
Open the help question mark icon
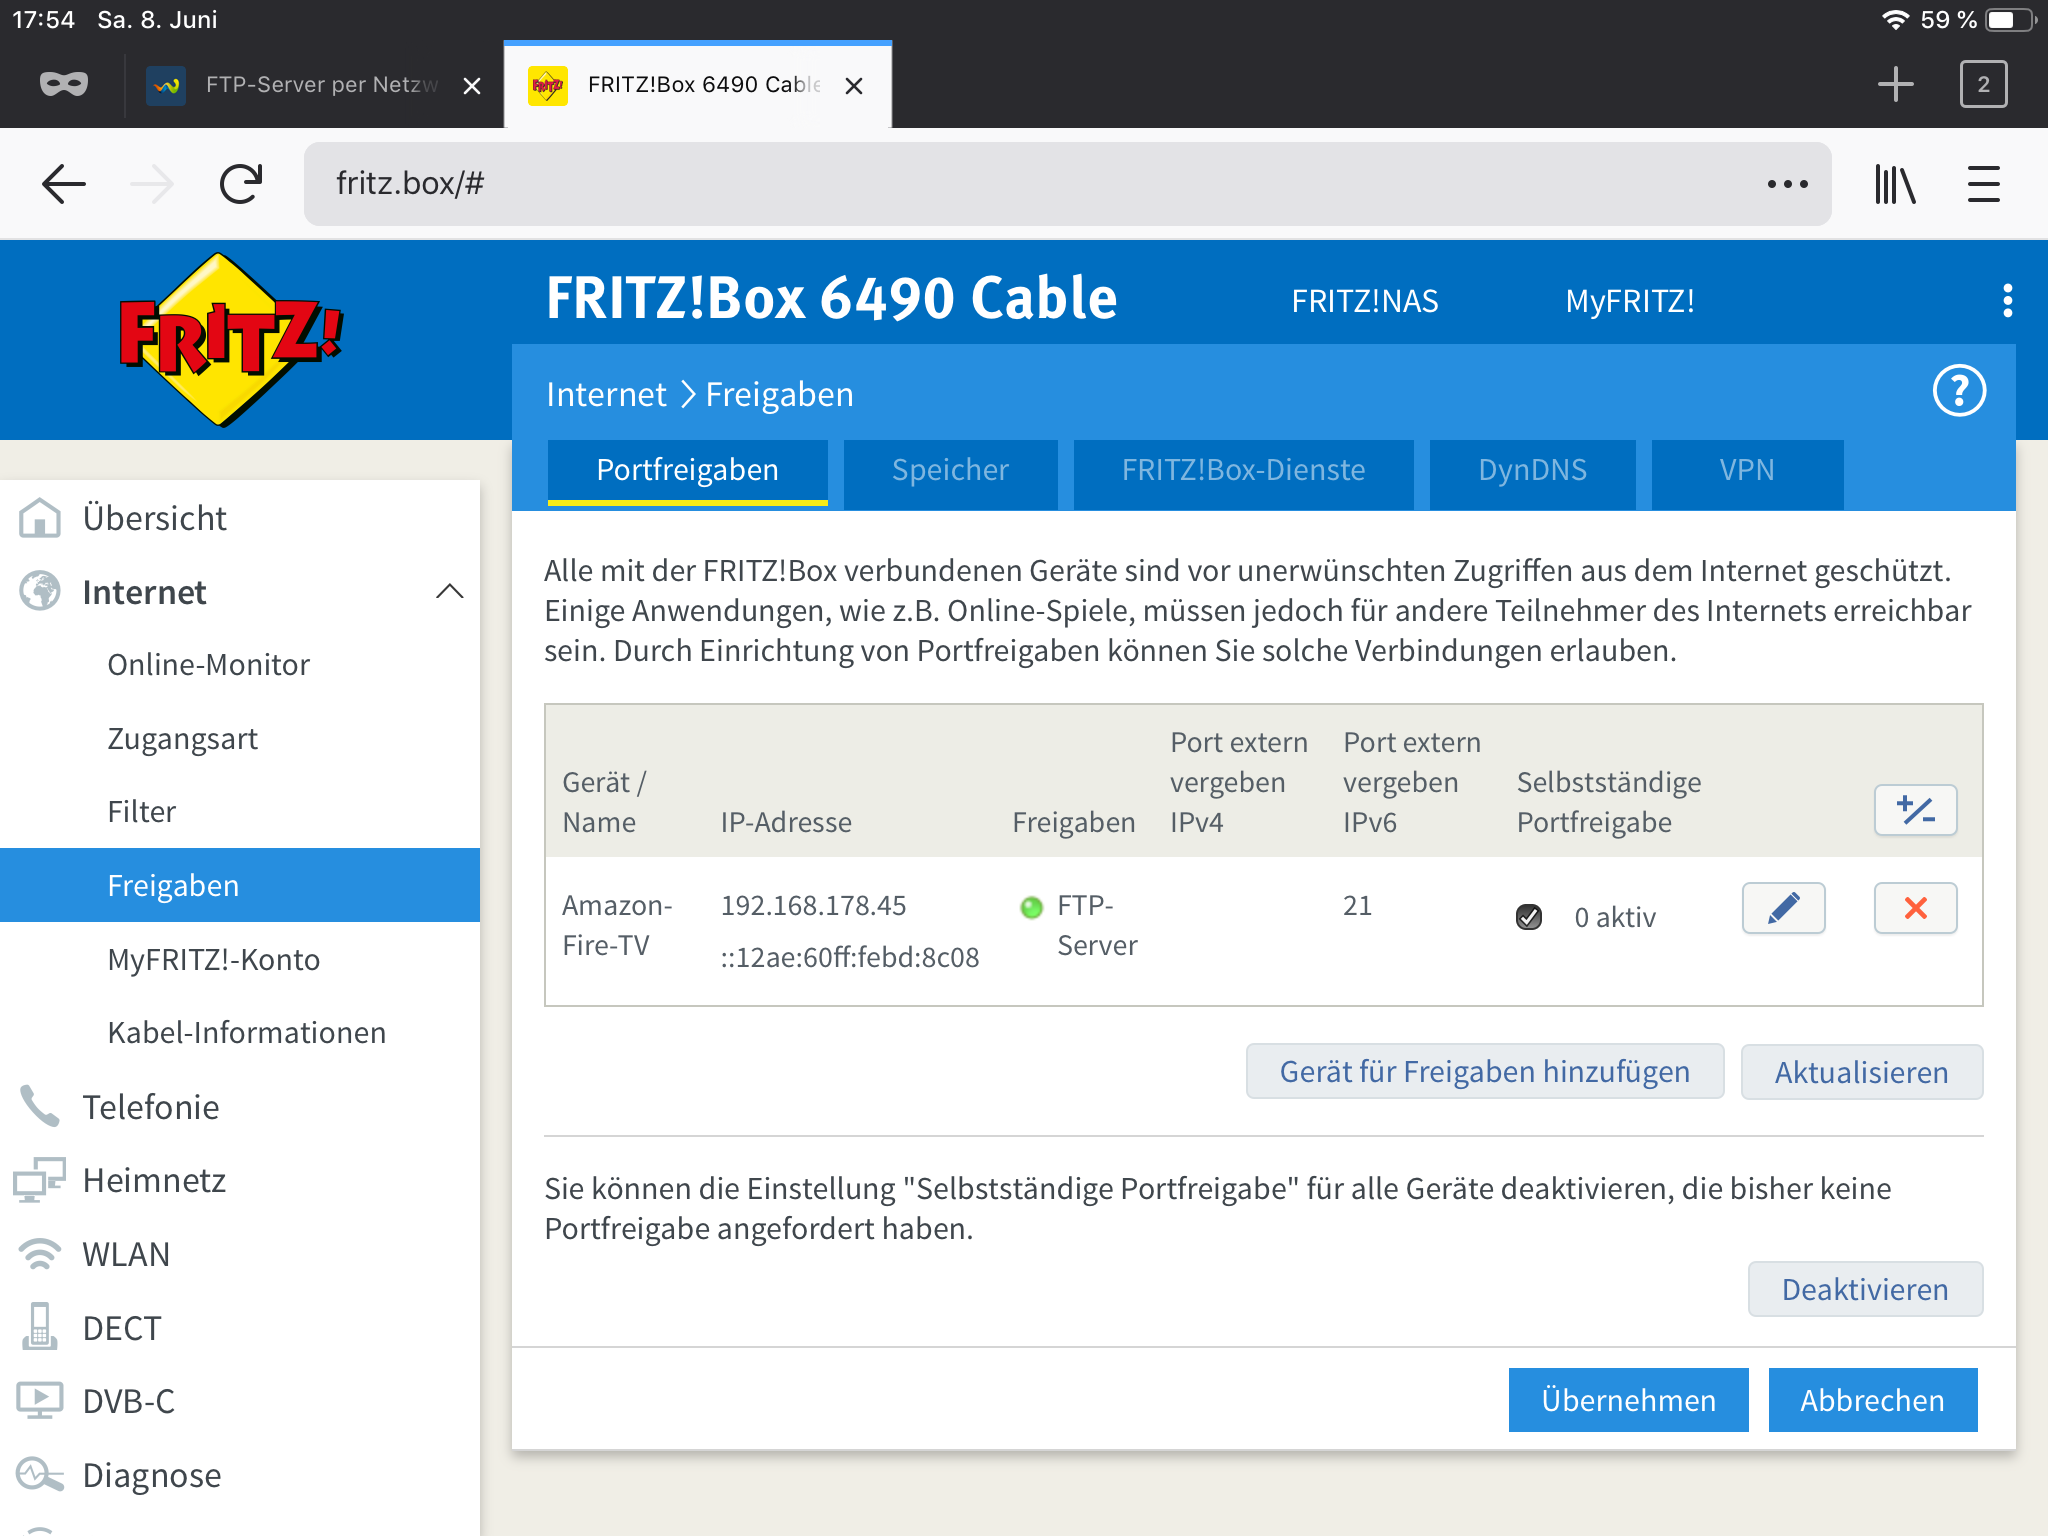[x=1959, y=391]
